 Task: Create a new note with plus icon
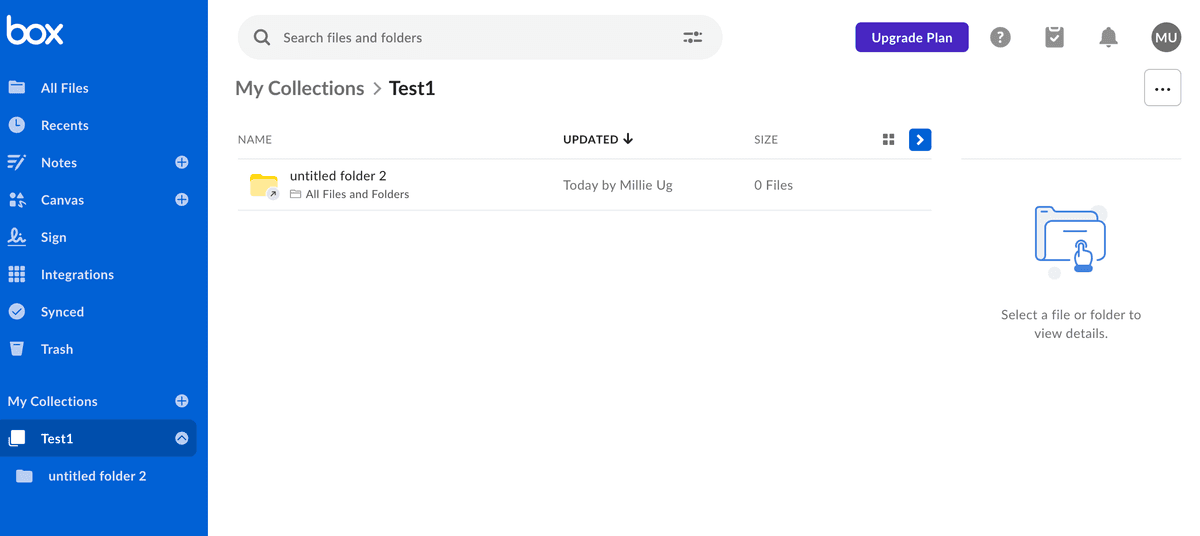(x=182, y=162)
